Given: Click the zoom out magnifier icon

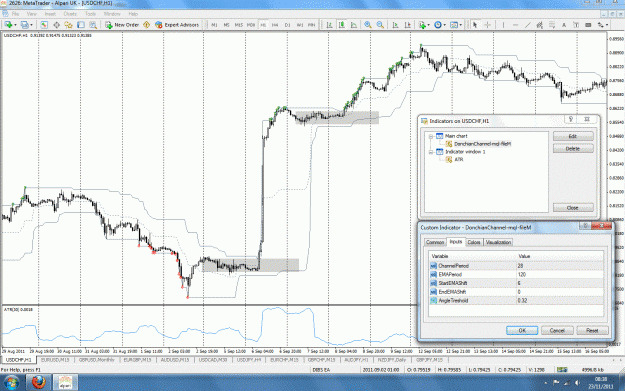Looking at the screenshot, I should [x=380, y=25].
